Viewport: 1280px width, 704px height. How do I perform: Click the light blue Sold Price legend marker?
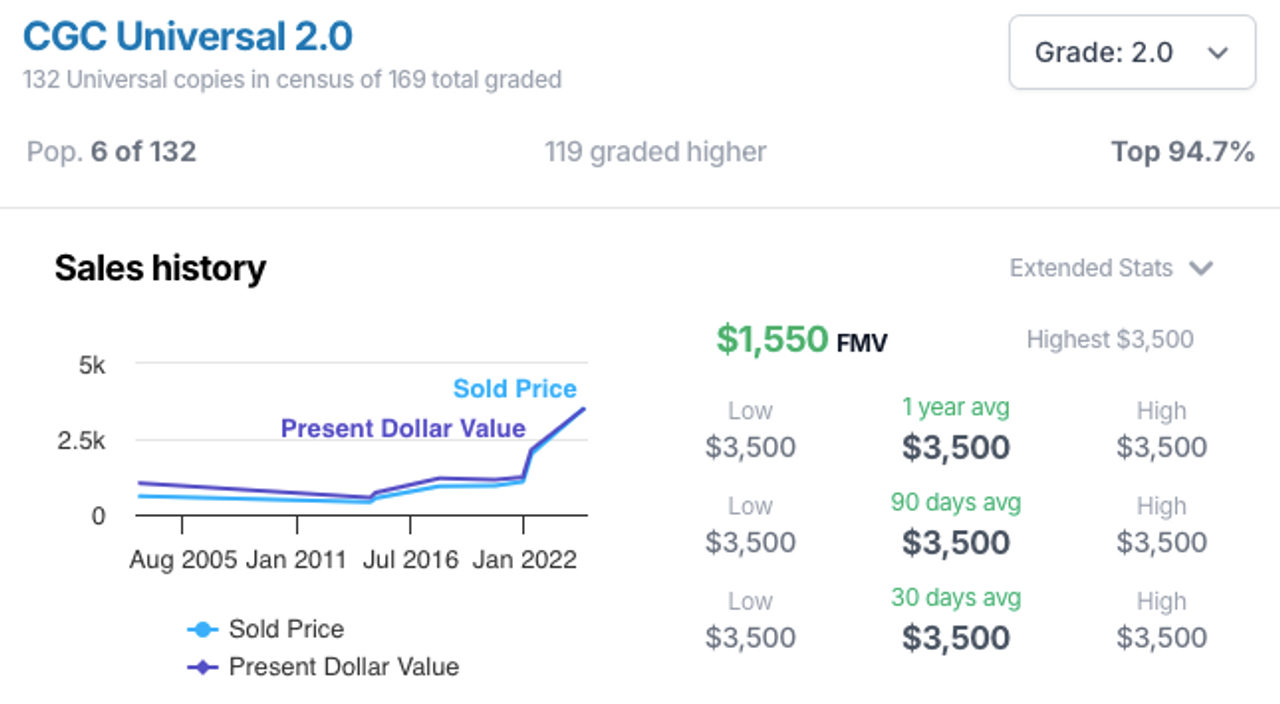tap(203, 630)
